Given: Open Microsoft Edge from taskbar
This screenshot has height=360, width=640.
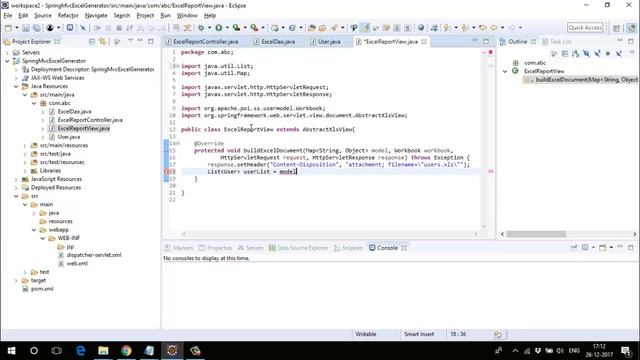Looking at the screenshot, I should [x=80, y=351].
